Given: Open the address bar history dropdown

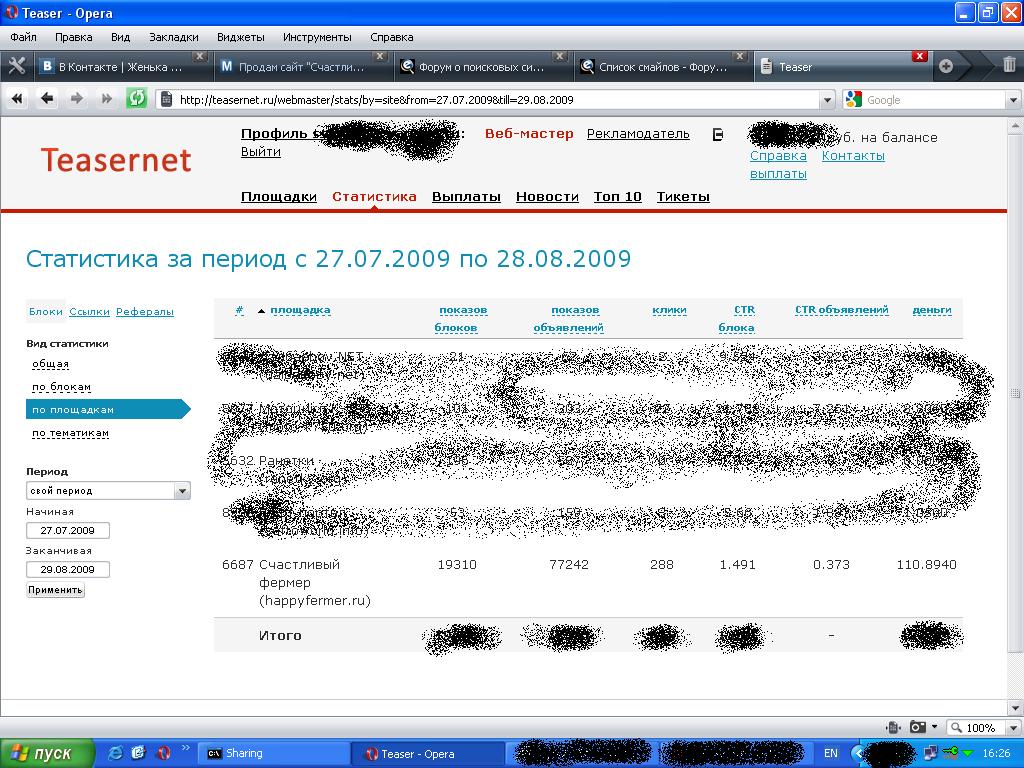Looking at the screenshot, I should (827, 100).
